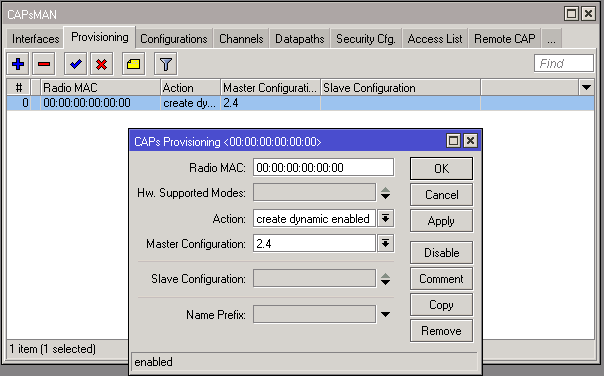Copy this provisioning rule
604x376 pixels.
pyautogui.click(x=441, y=305)
